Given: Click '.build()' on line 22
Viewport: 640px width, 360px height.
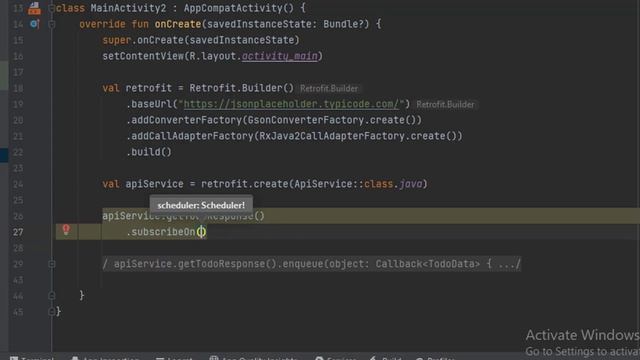Looking at the screenshot, I should coord(149,152).
